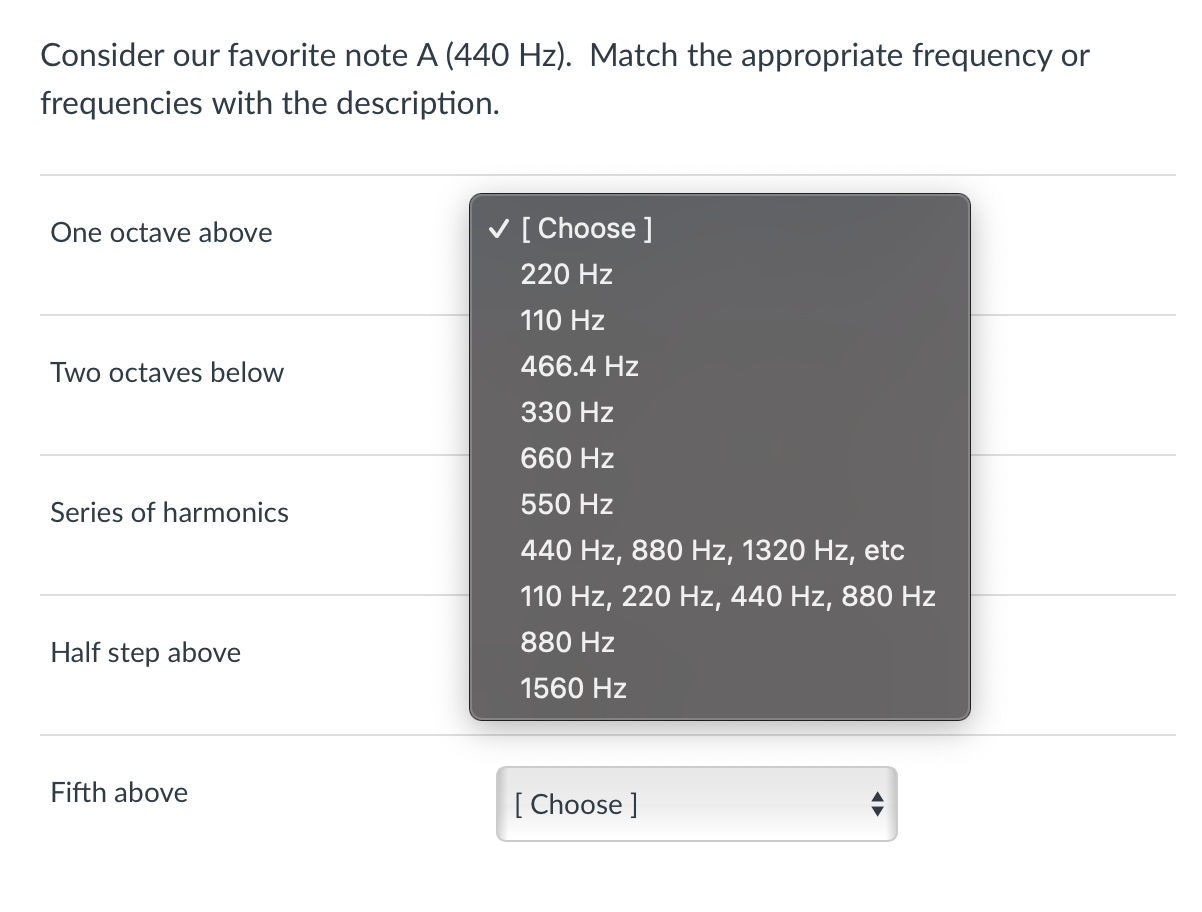Select 550 Hz in the open list

point(566,504)
